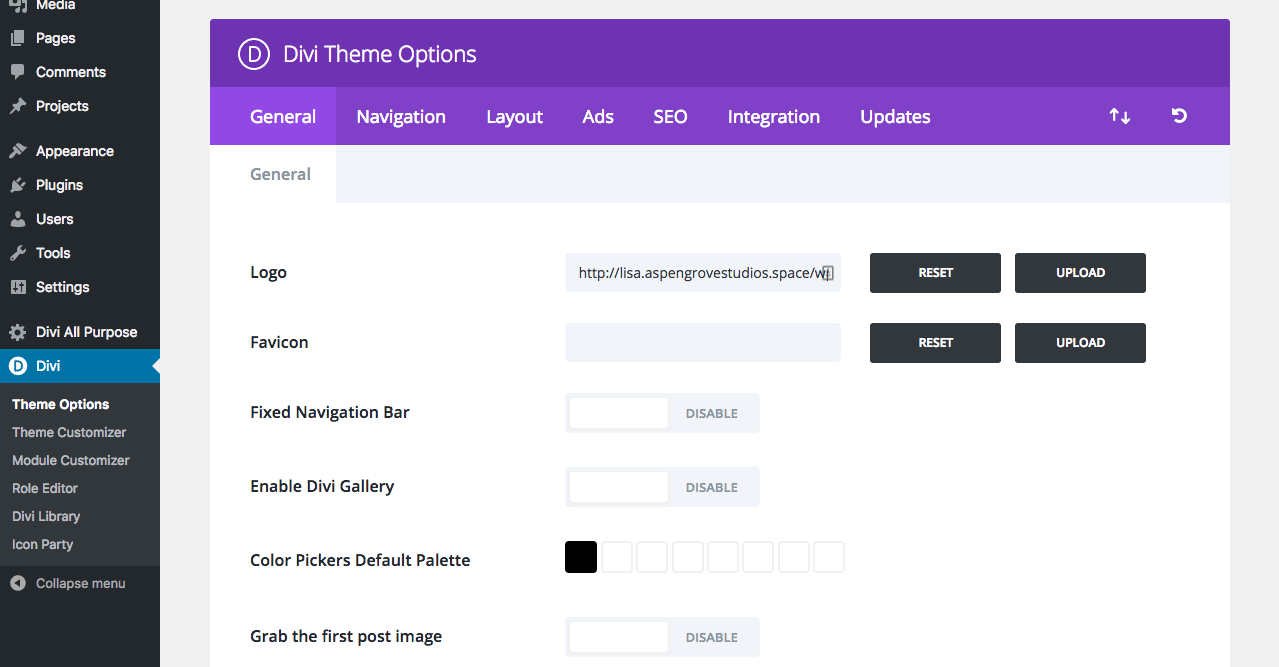
Task: Click the icon inside the Logo URL field
Action: point(827,273)
